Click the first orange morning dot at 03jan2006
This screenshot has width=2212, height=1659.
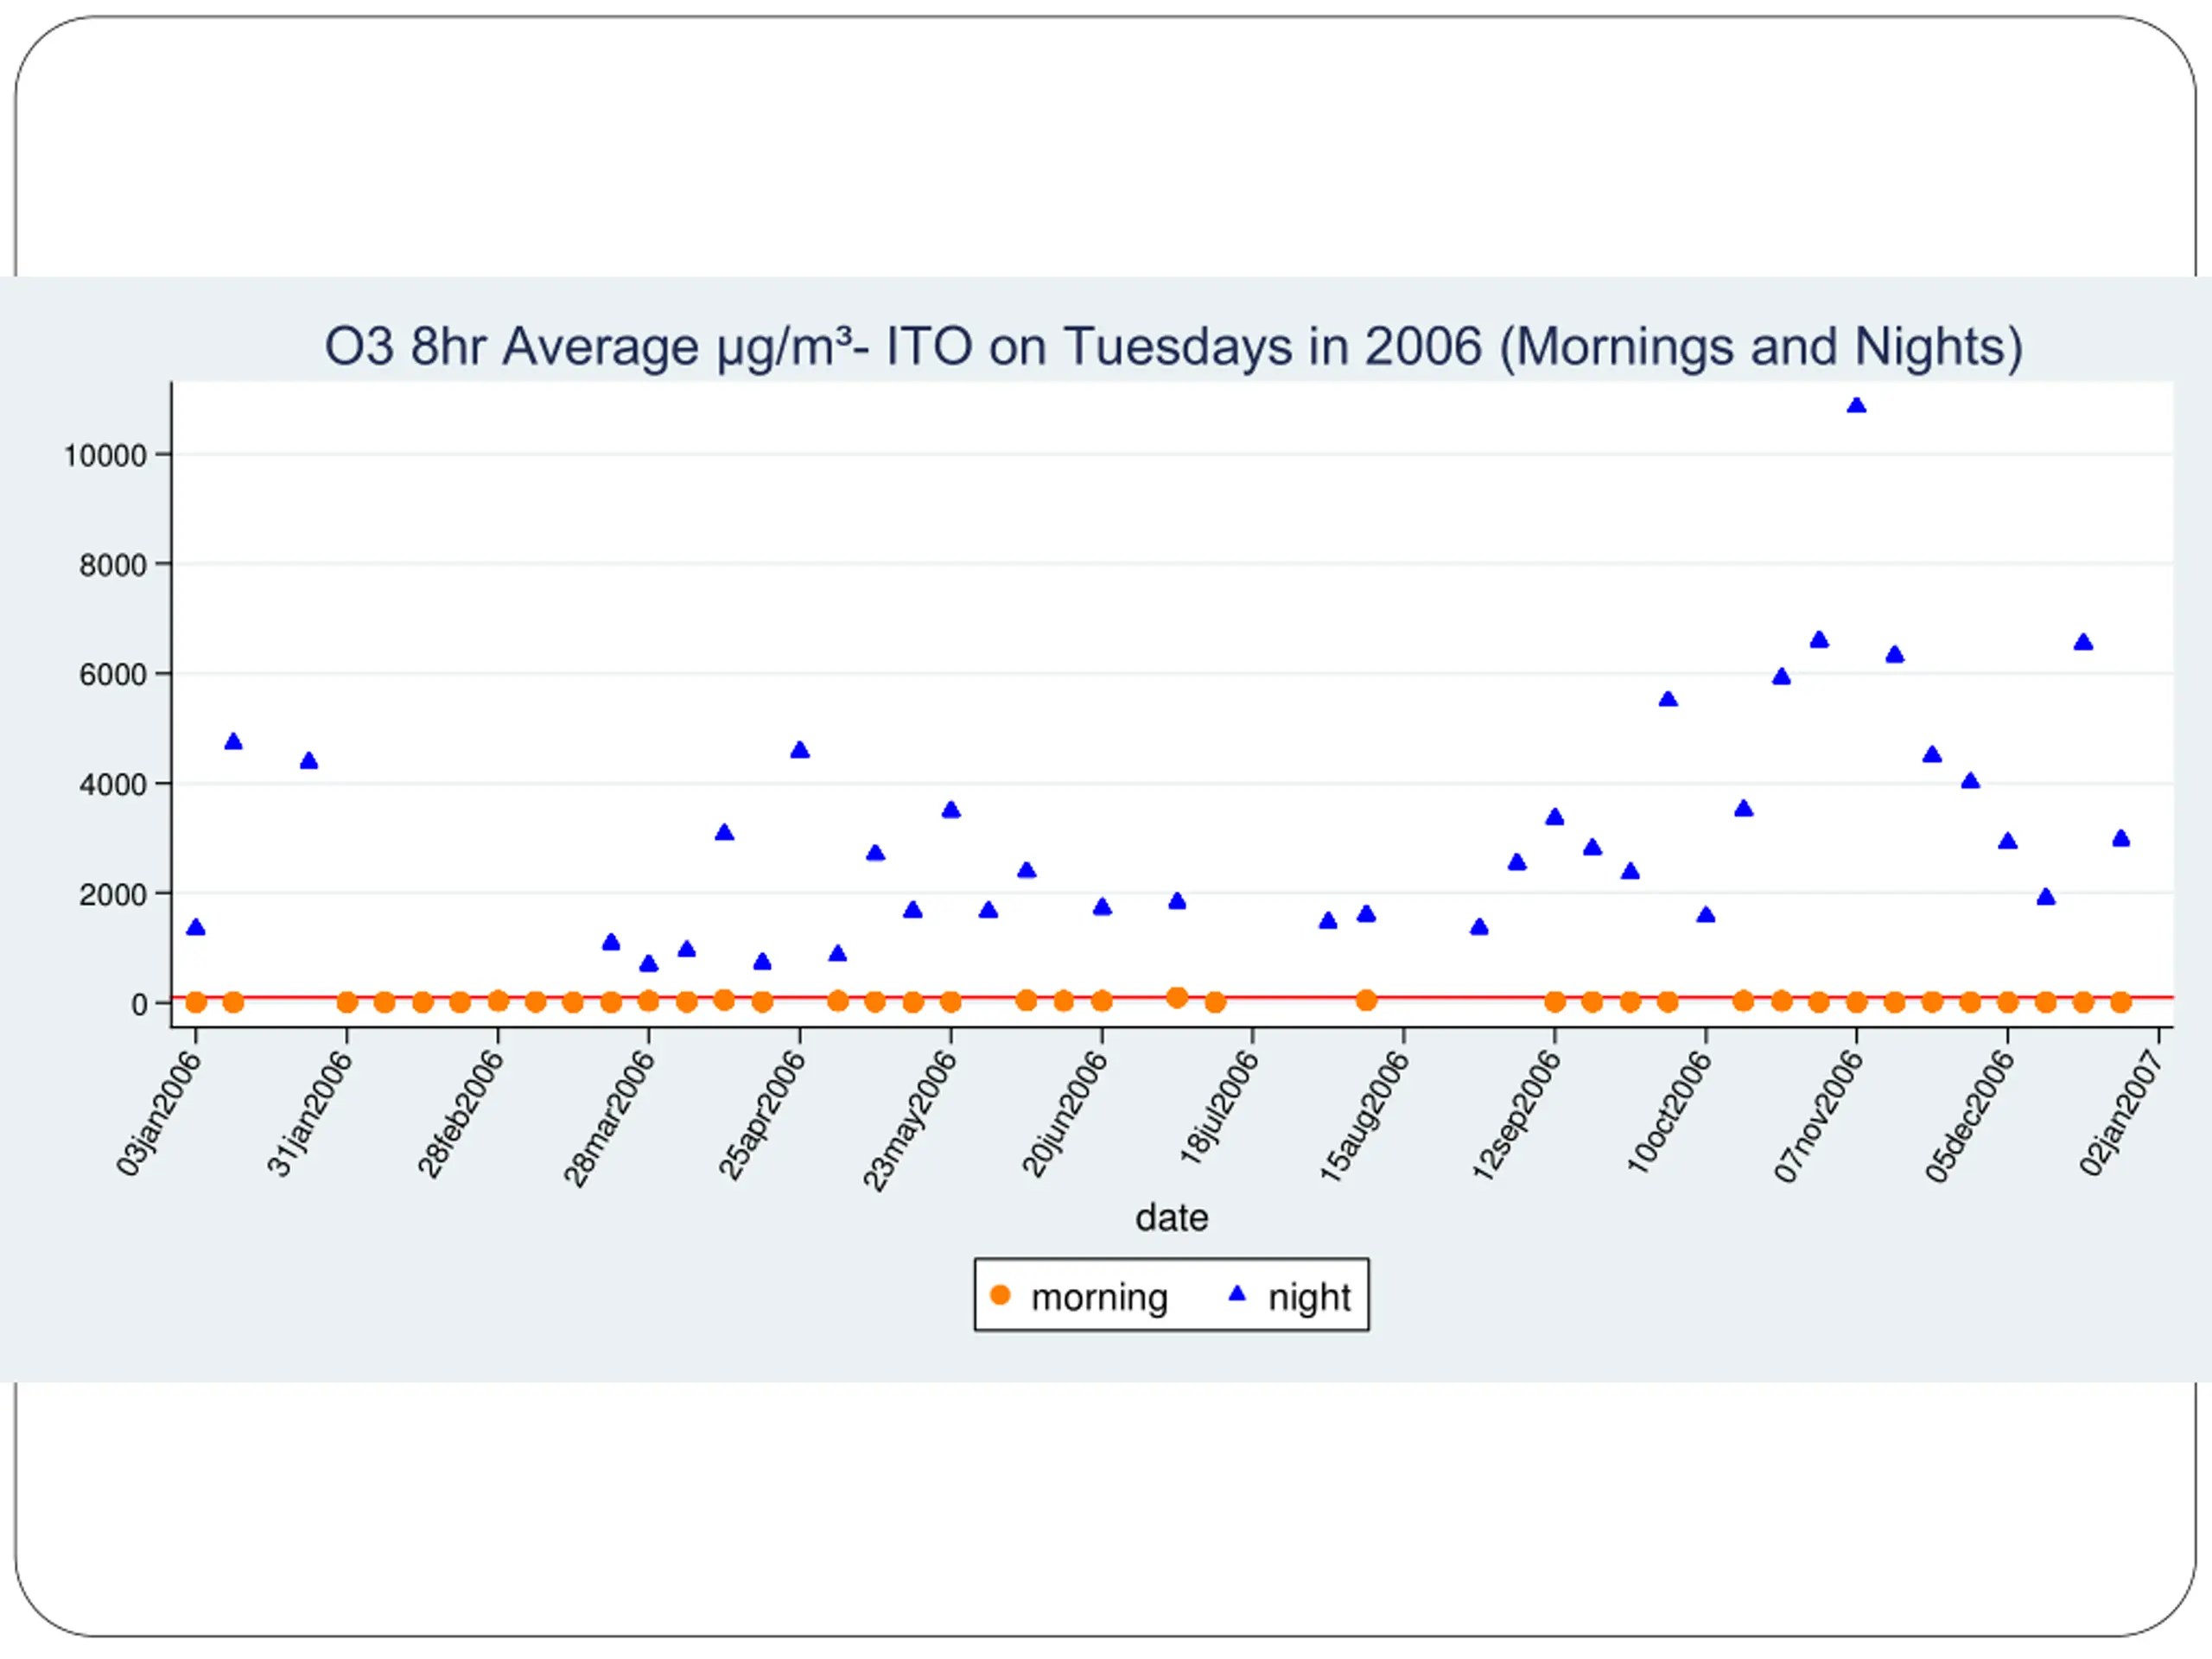pos(196,1002)
